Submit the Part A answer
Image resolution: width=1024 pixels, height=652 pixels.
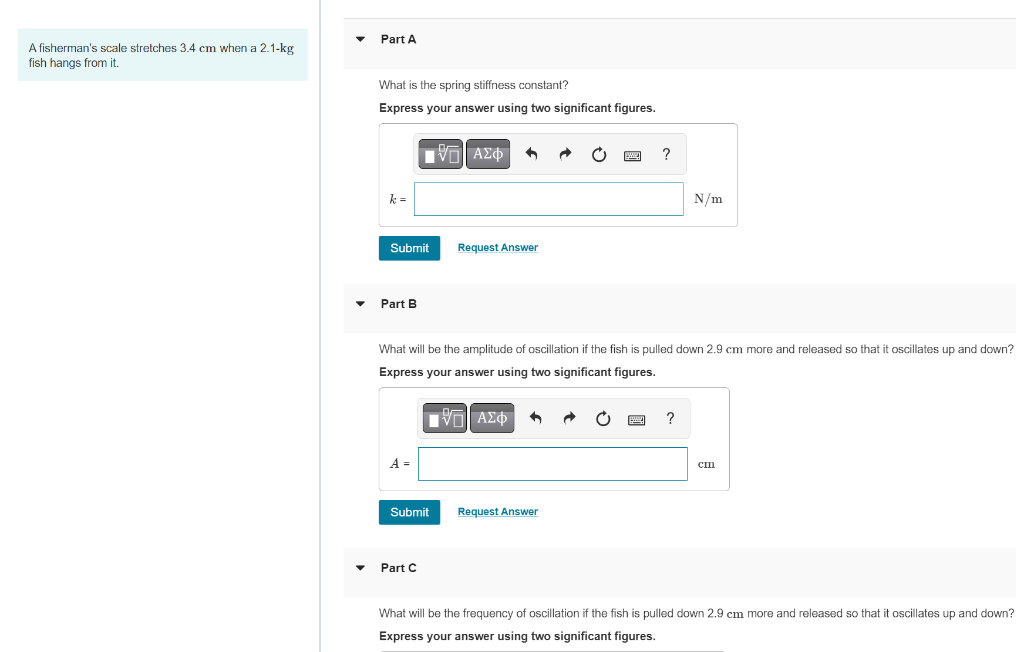point(409,248)
